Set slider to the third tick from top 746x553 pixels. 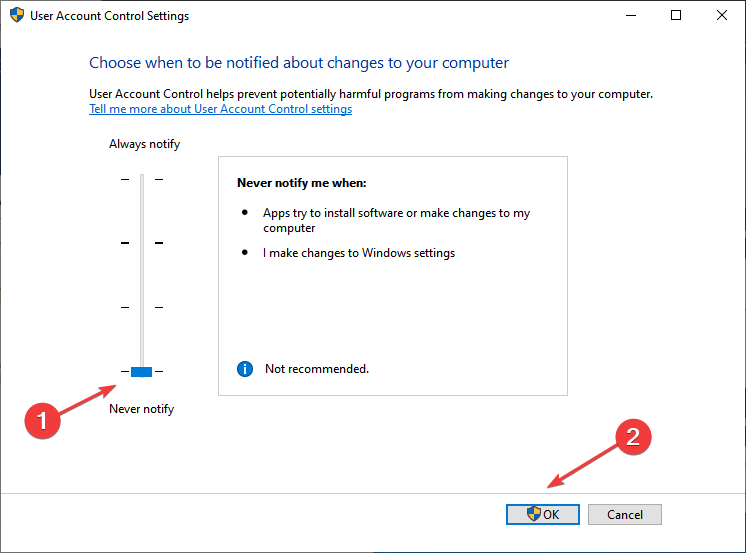(142, 307)
